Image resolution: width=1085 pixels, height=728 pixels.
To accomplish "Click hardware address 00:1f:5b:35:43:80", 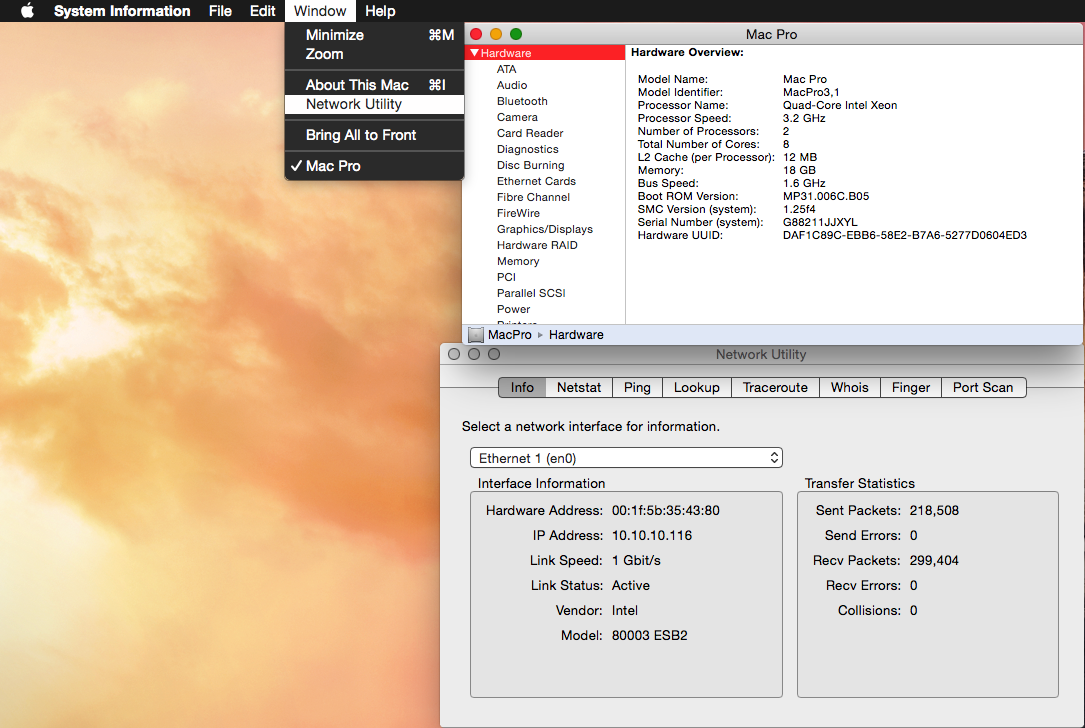I will 666,511.
